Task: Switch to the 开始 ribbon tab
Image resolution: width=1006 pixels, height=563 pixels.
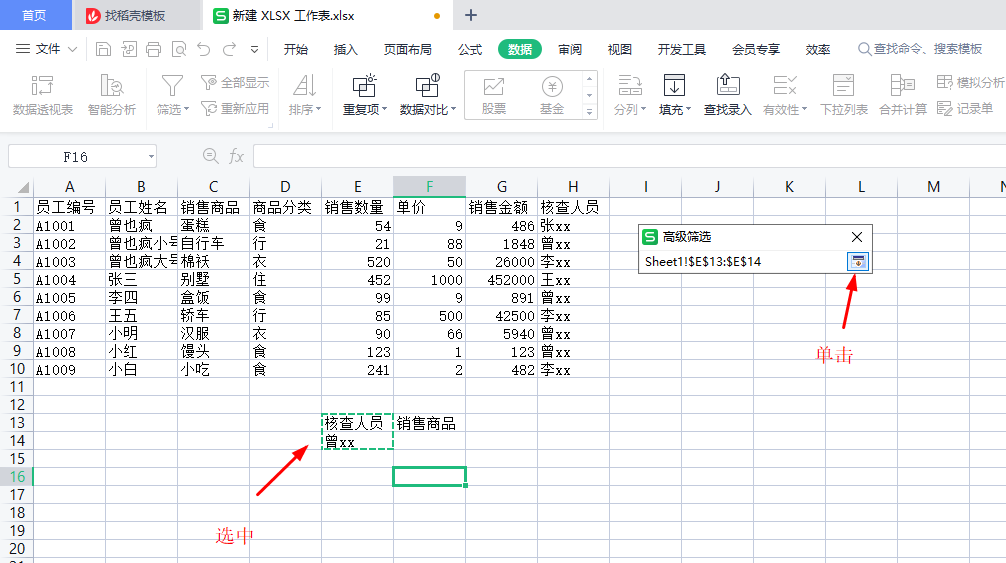Action: coord(296,49)
